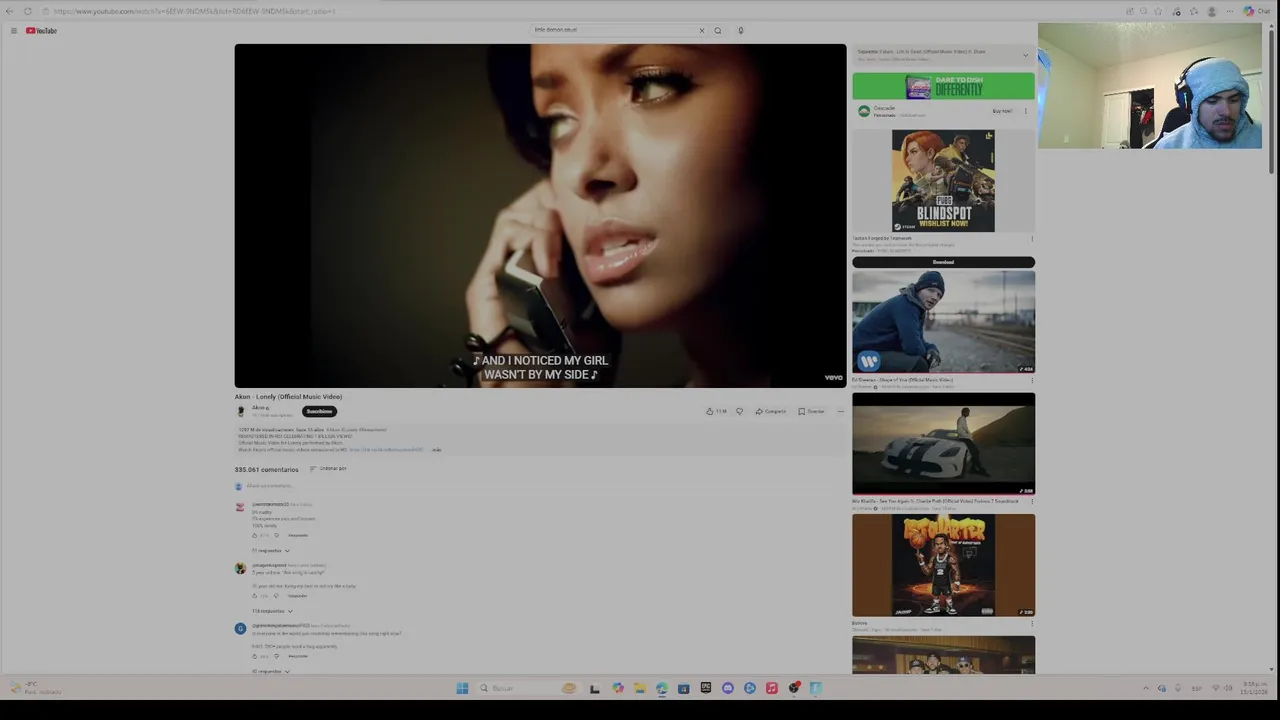Click the YouTube logo home link
Viewport: 1280px width, 720px height.
click(41, 31)
